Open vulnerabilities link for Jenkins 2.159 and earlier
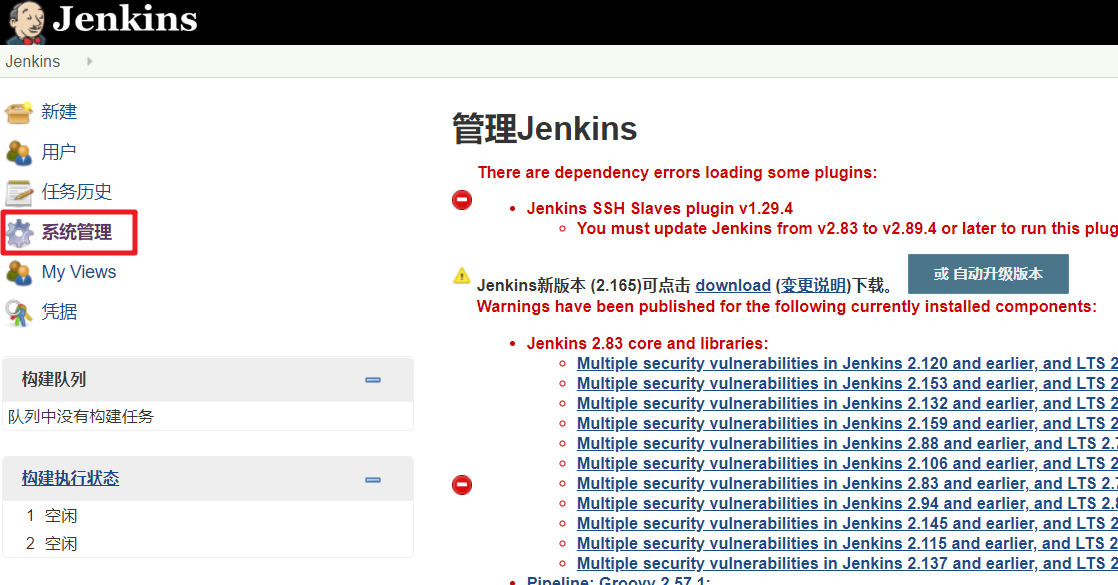 (847, 423)
